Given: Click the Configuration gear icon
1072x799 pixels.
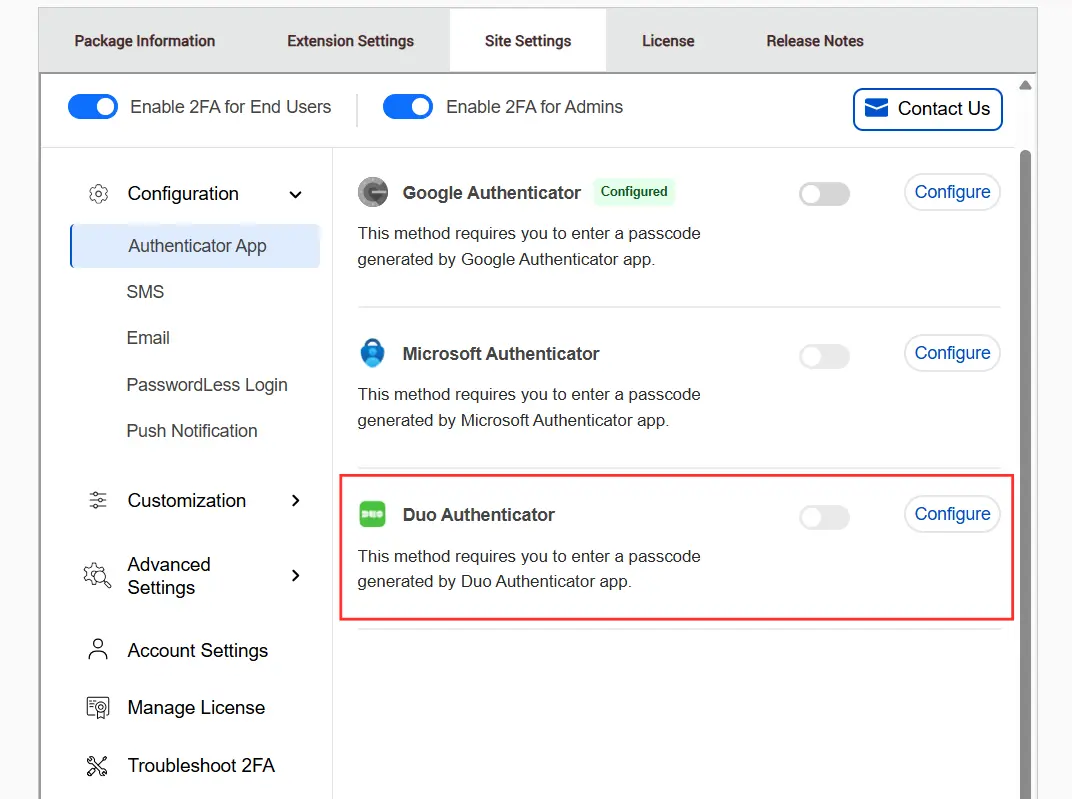Looking at the screenshot, I should [98, 194].
